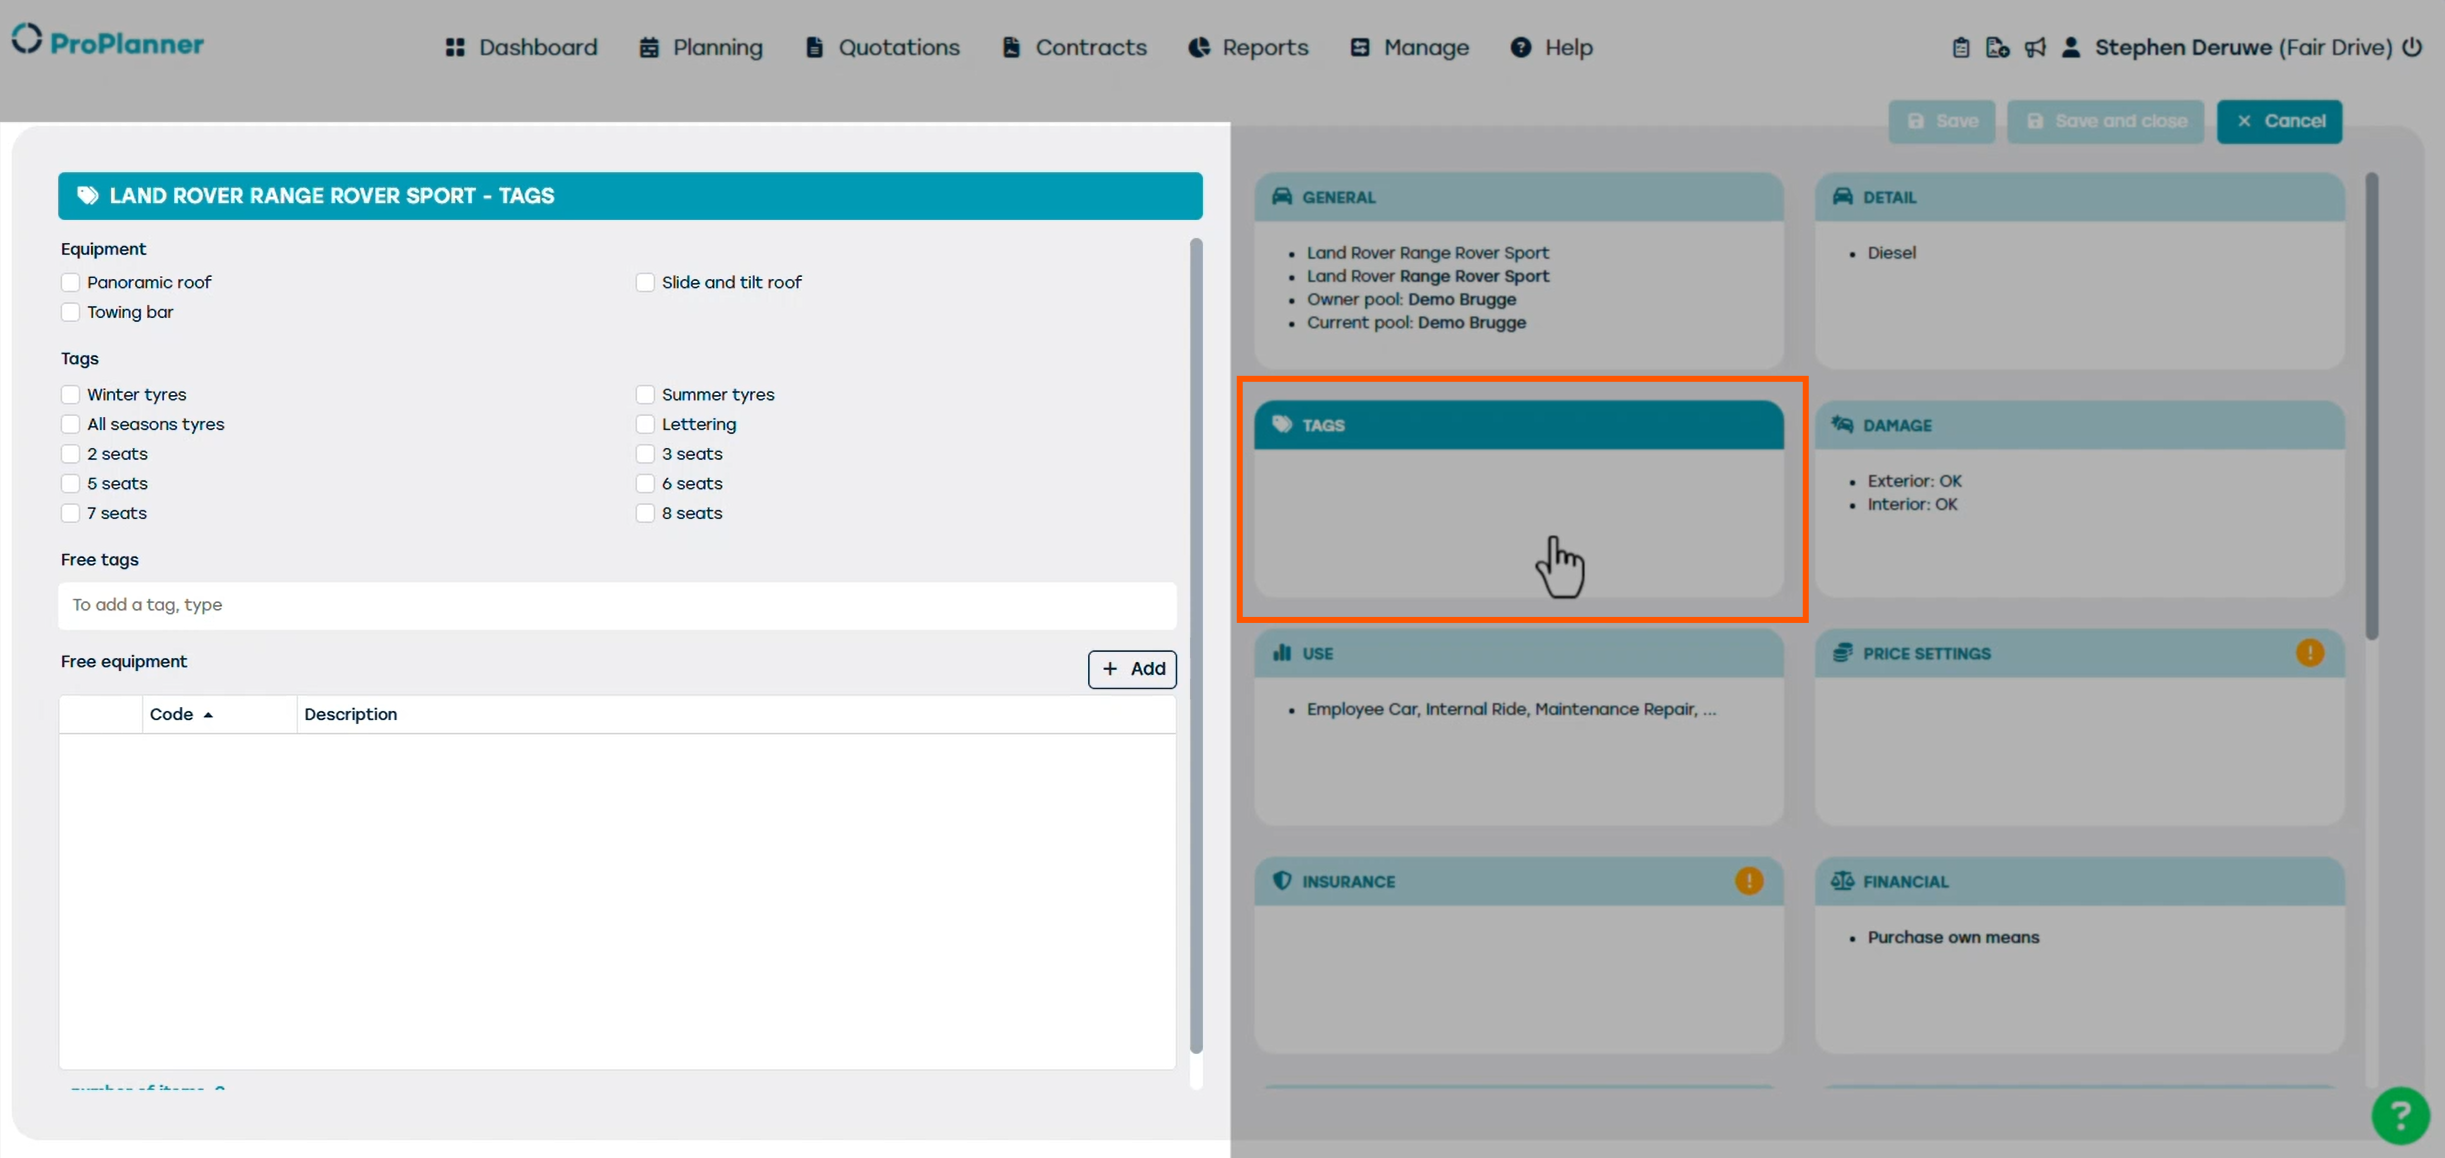This screenshot has width=2445, height=1158.
Task: Click the power logout icon
Action: point(2412,47)
